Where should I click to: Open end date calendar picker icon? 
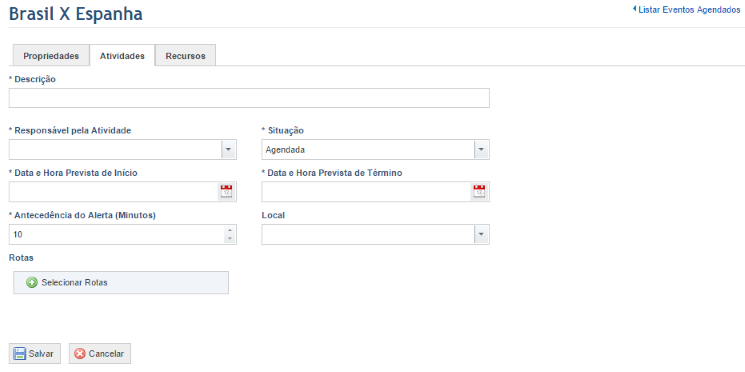click(x=479, y=191)
